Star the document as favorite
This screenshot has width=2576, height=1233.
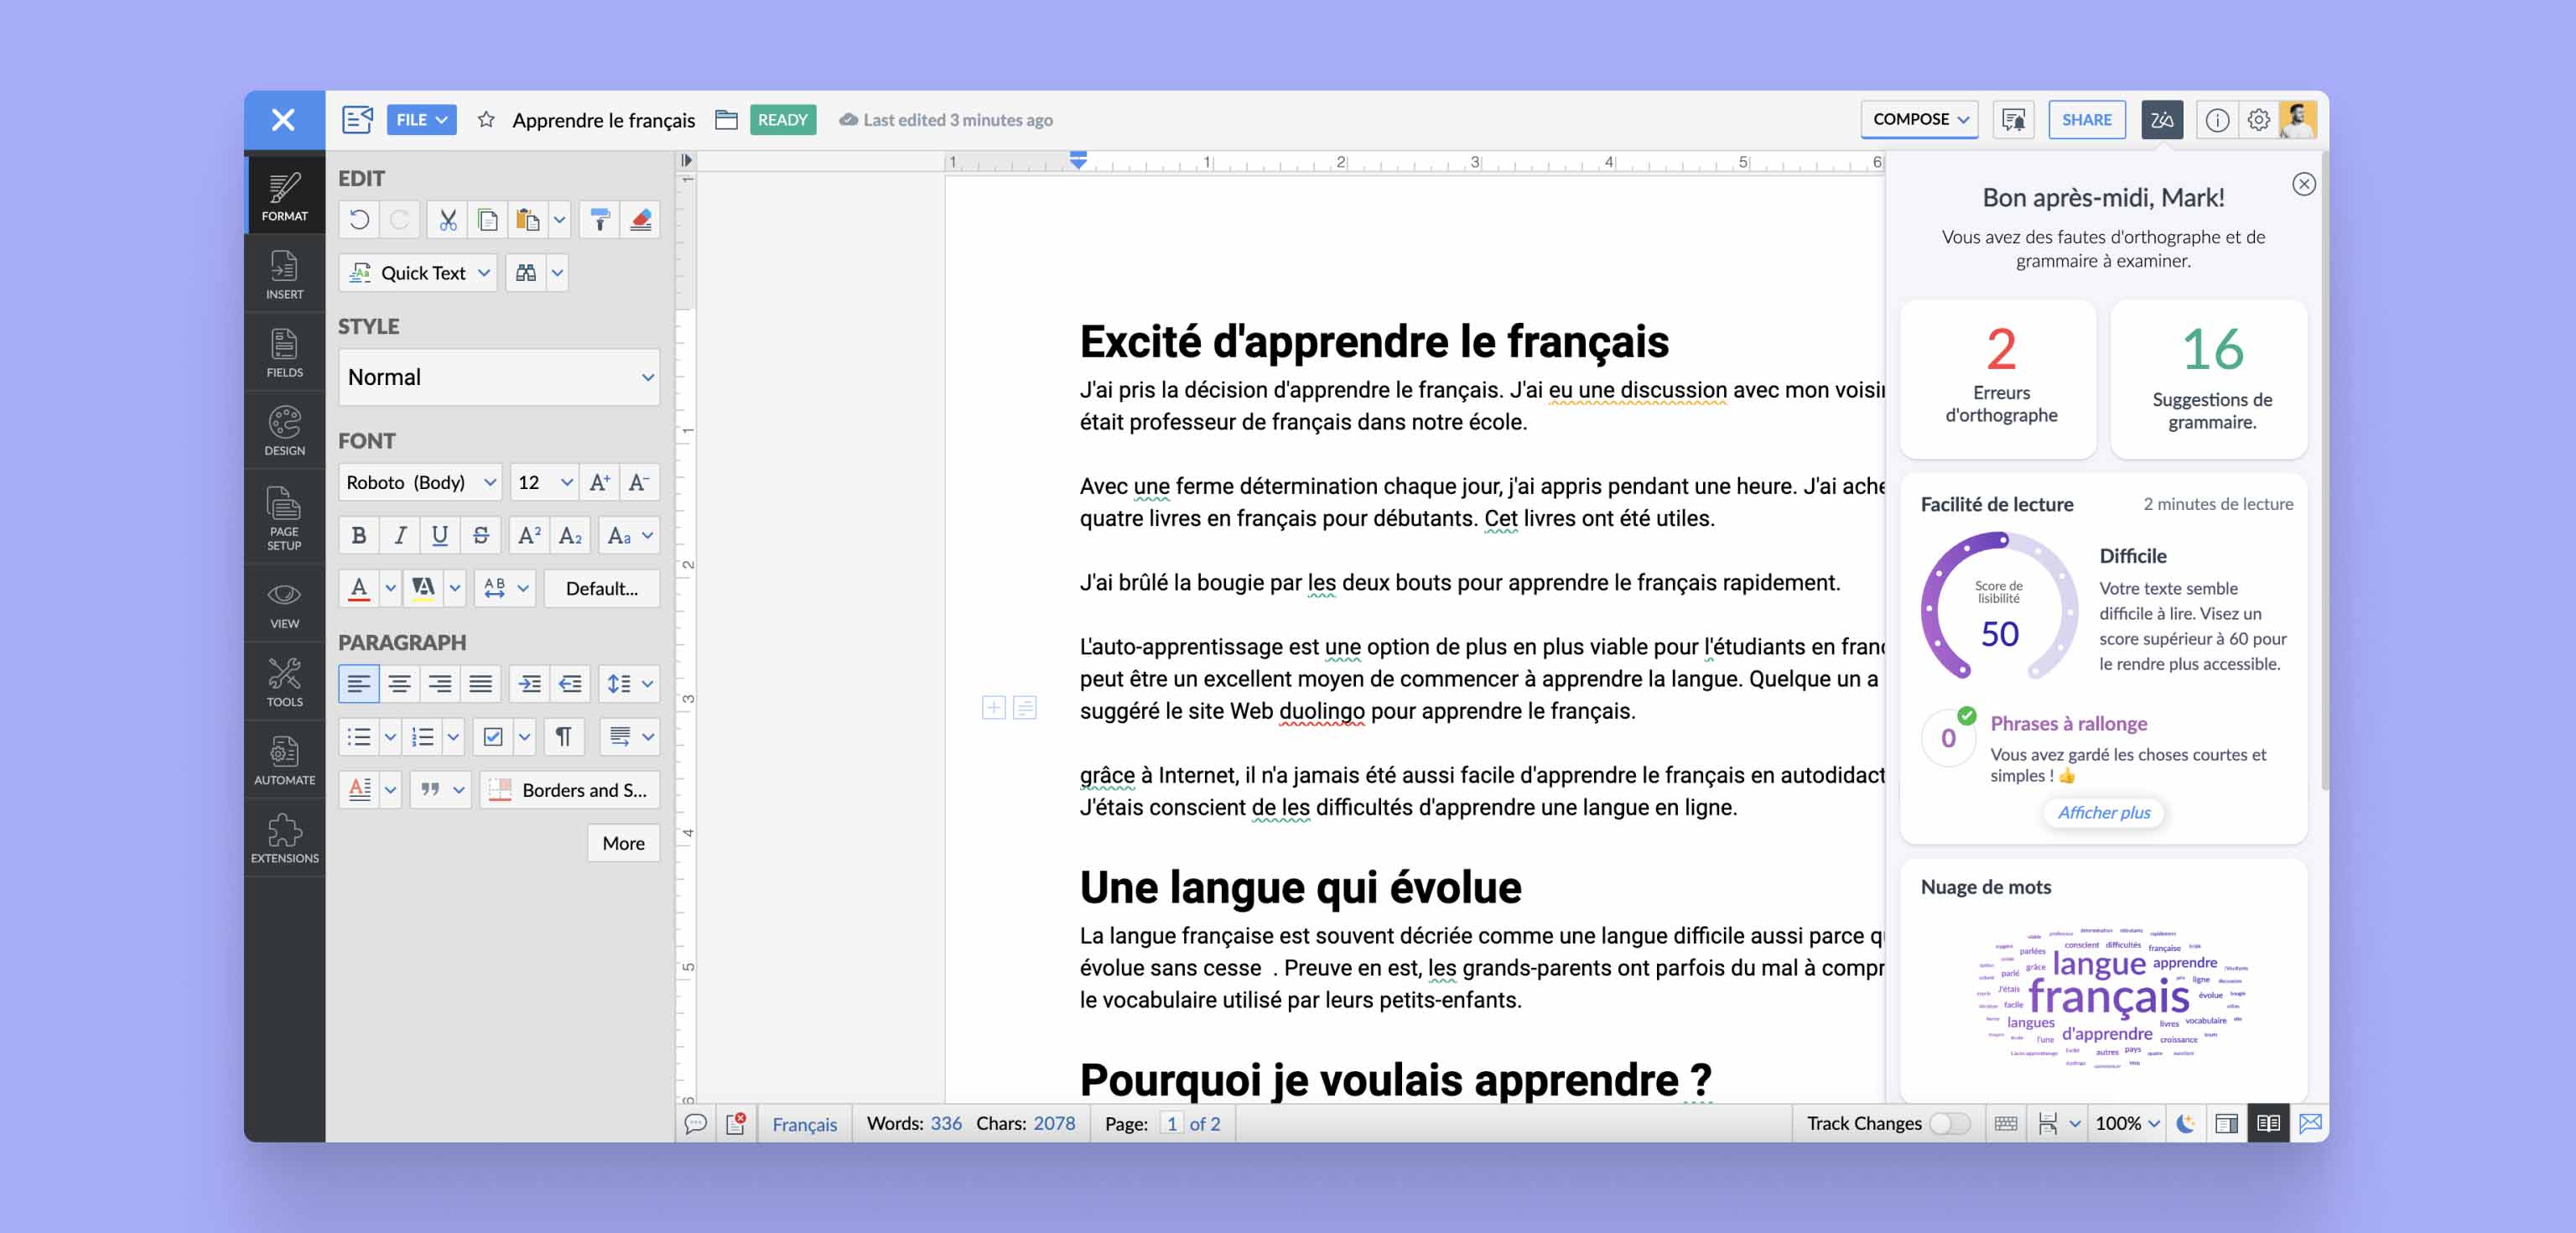[486, 120]
